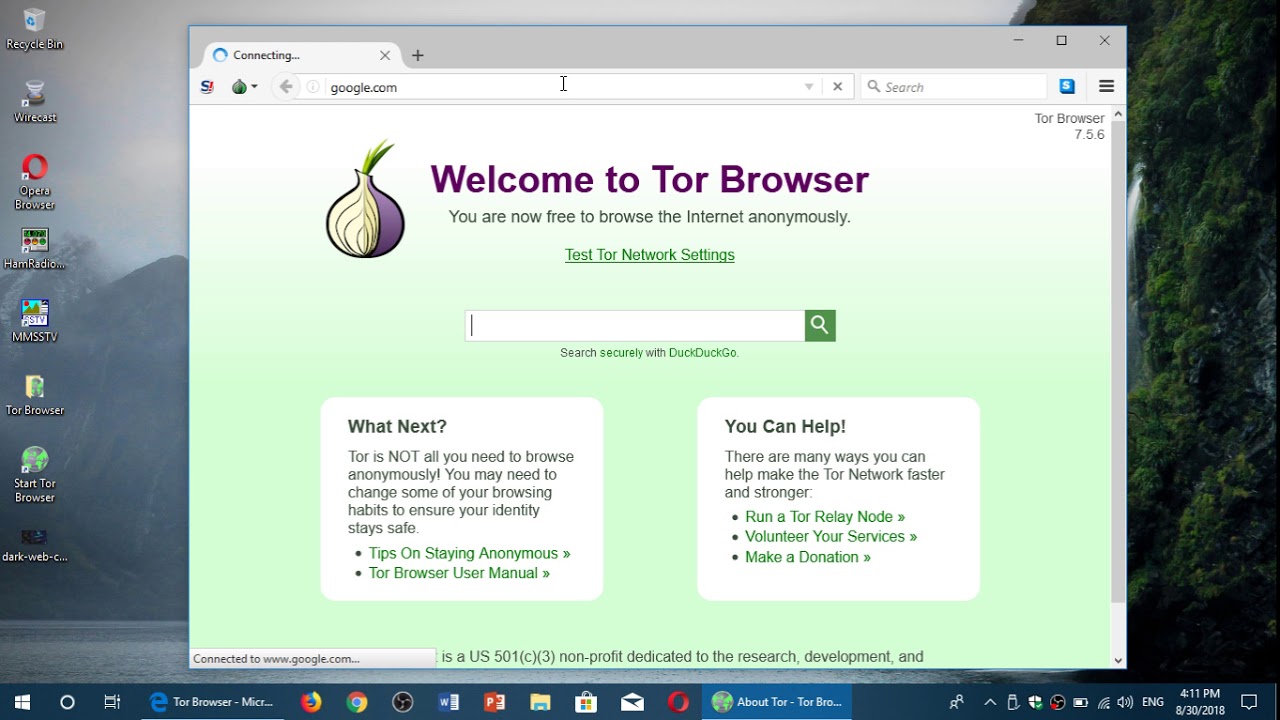Open the Wi-Fi network tray icon
1280x720 pixels.
[1103, 702]
